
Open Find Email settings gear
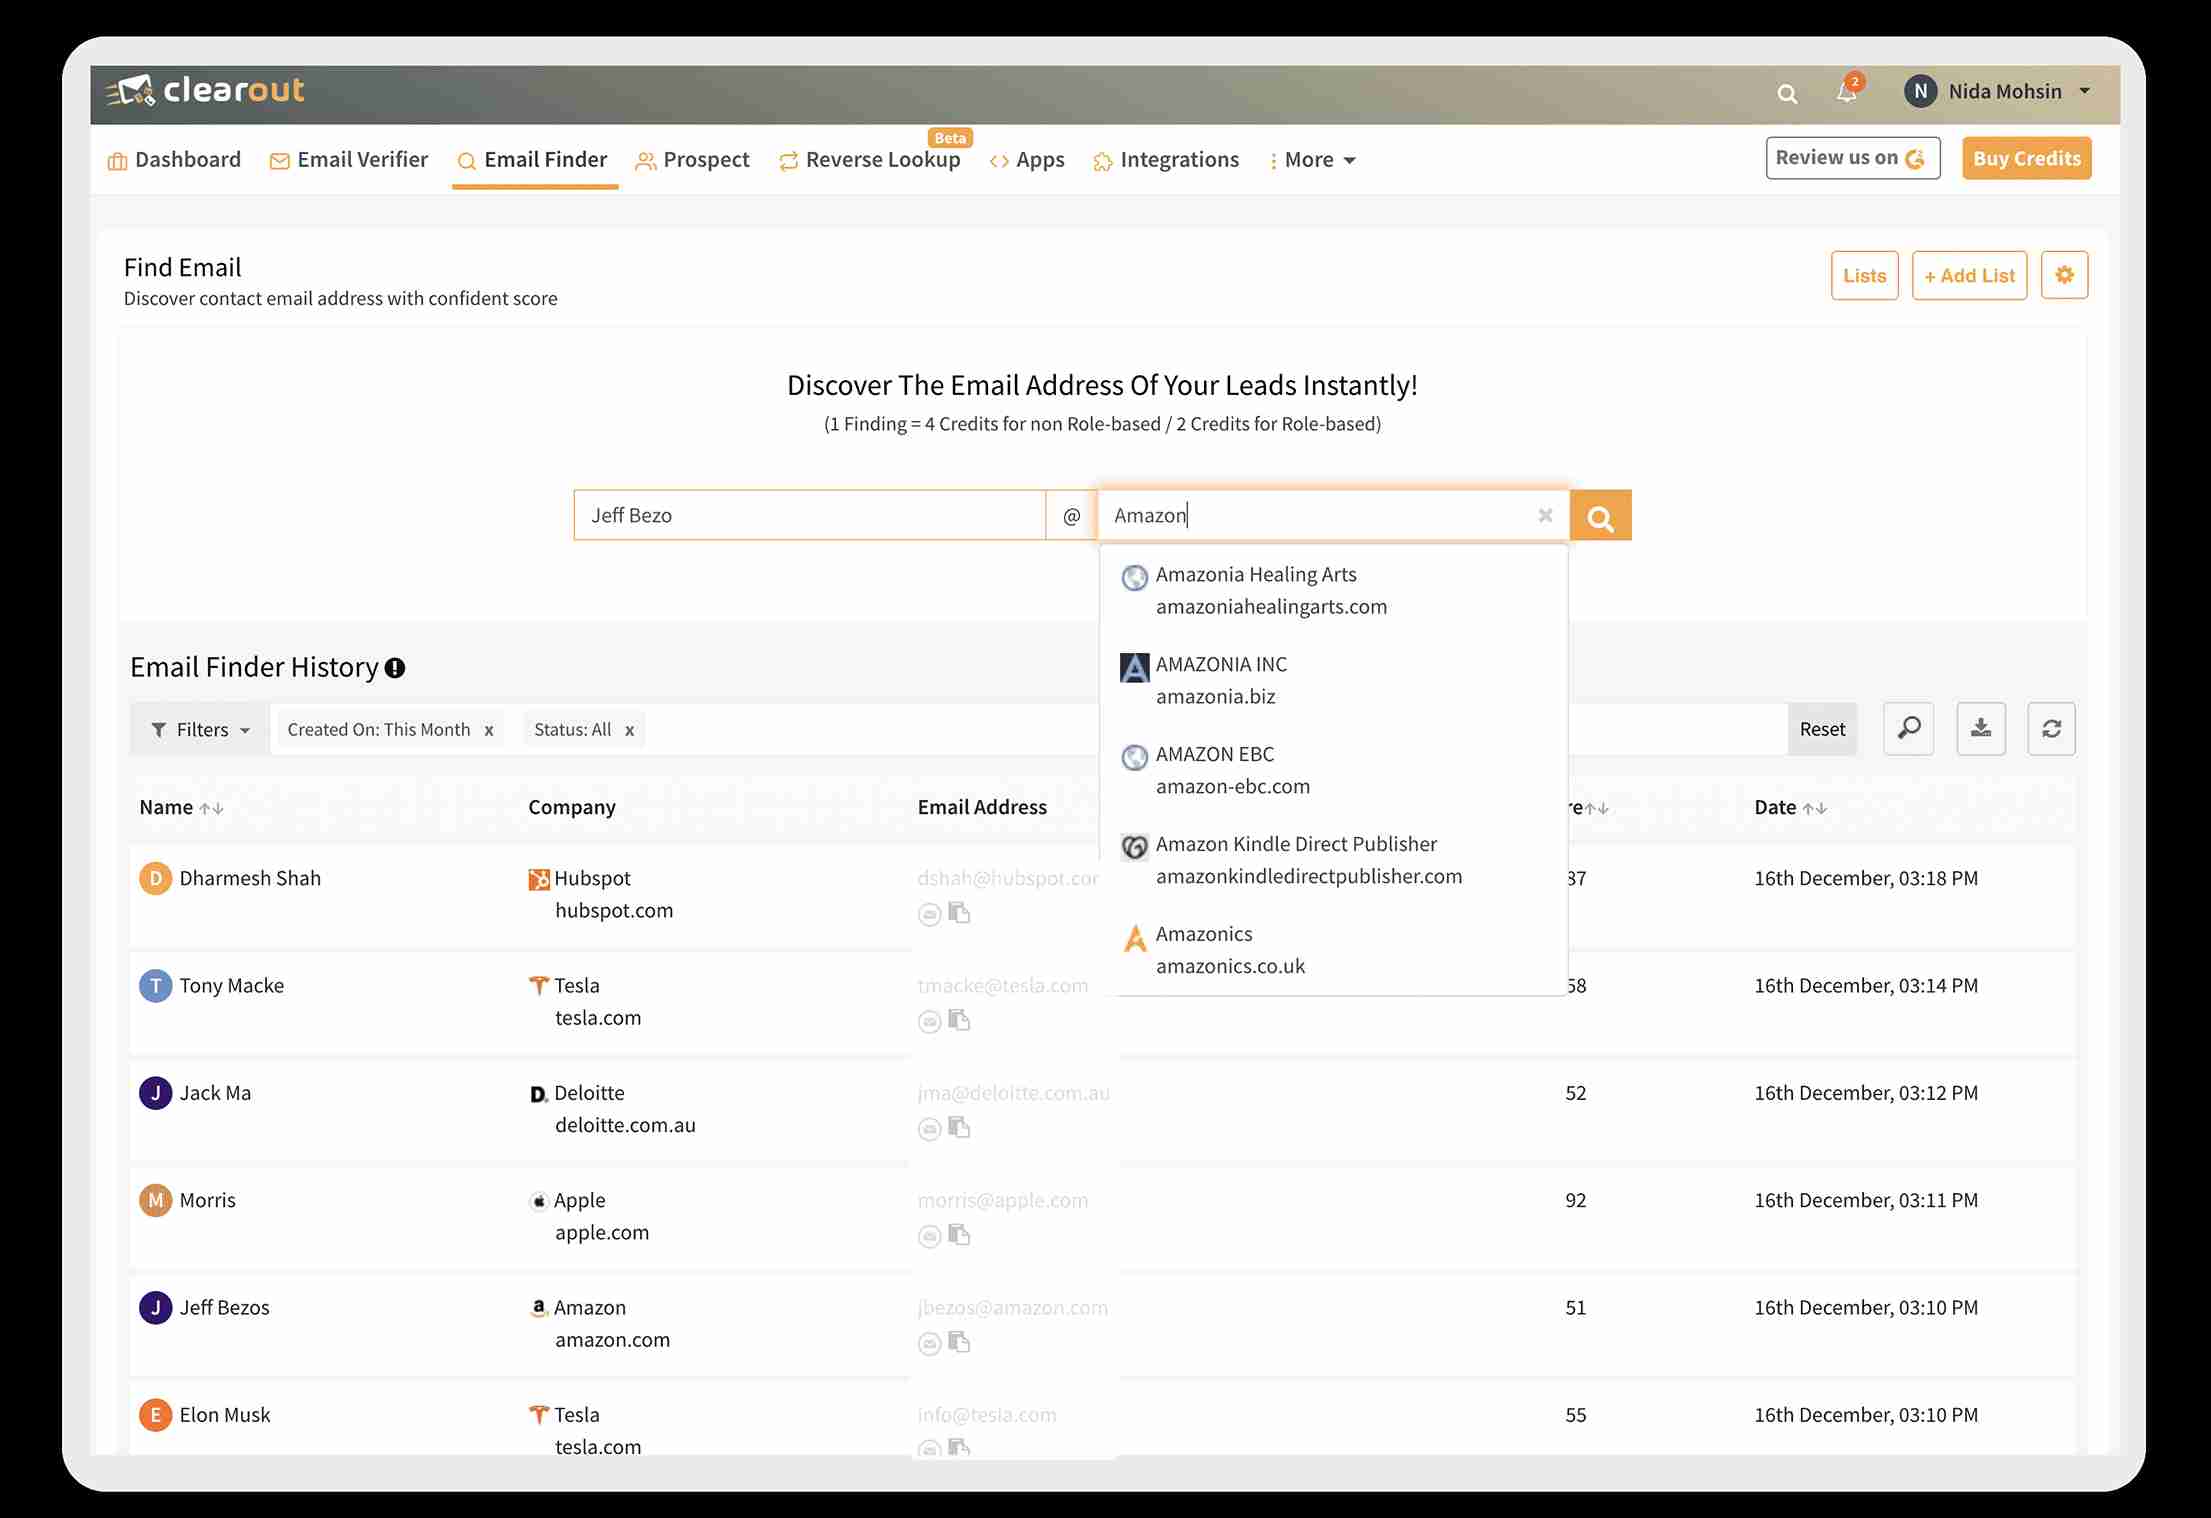coord(2064,275)
